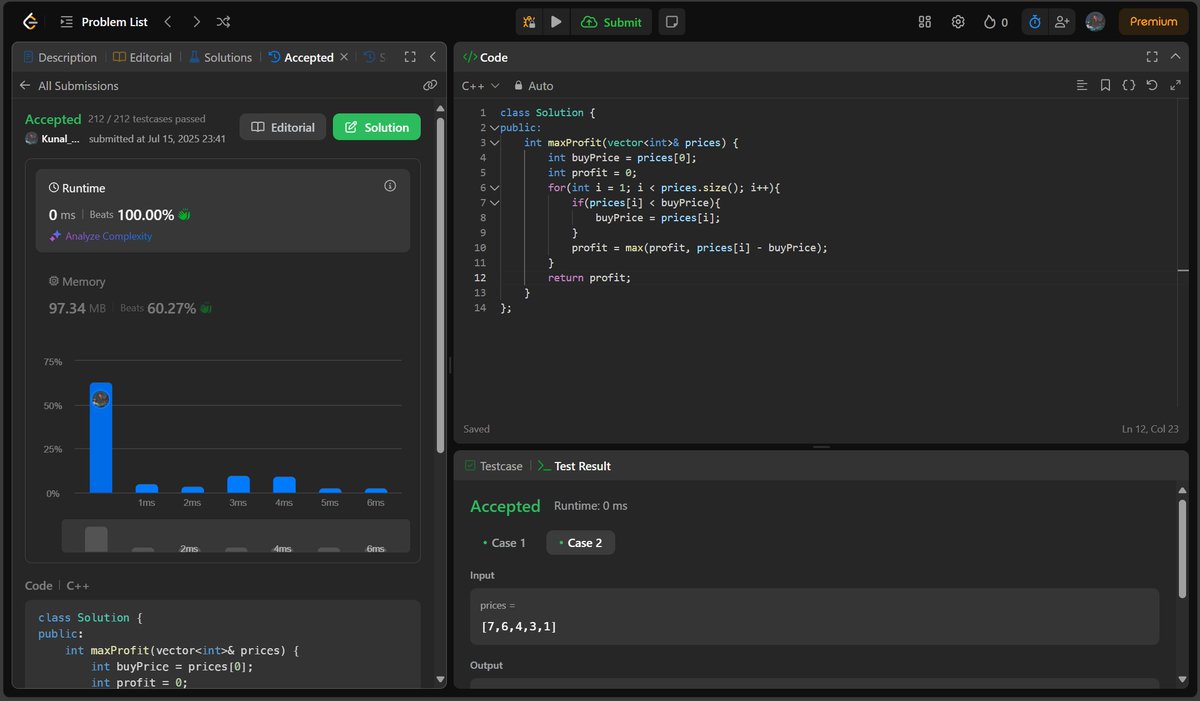Image resolution: width=1200 pixels, height=701 pixels.
Task: Select the Accepted tab
Action: pyautogui.click(x=301, y=57)
